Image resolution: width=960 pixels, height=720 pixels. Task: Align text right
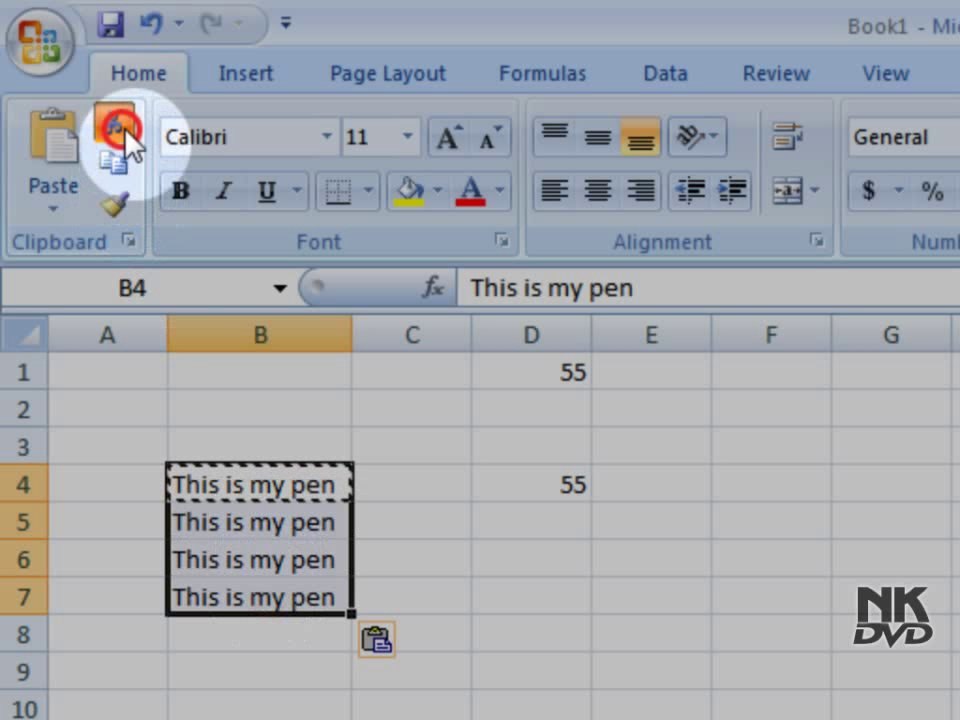coord(640,190)
